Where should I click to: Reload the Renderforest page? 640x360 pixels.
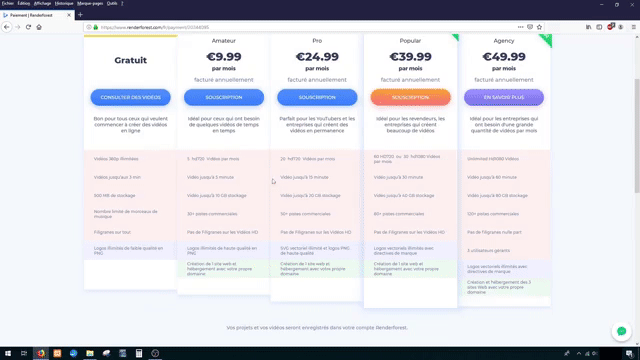[x=28, y=27]
